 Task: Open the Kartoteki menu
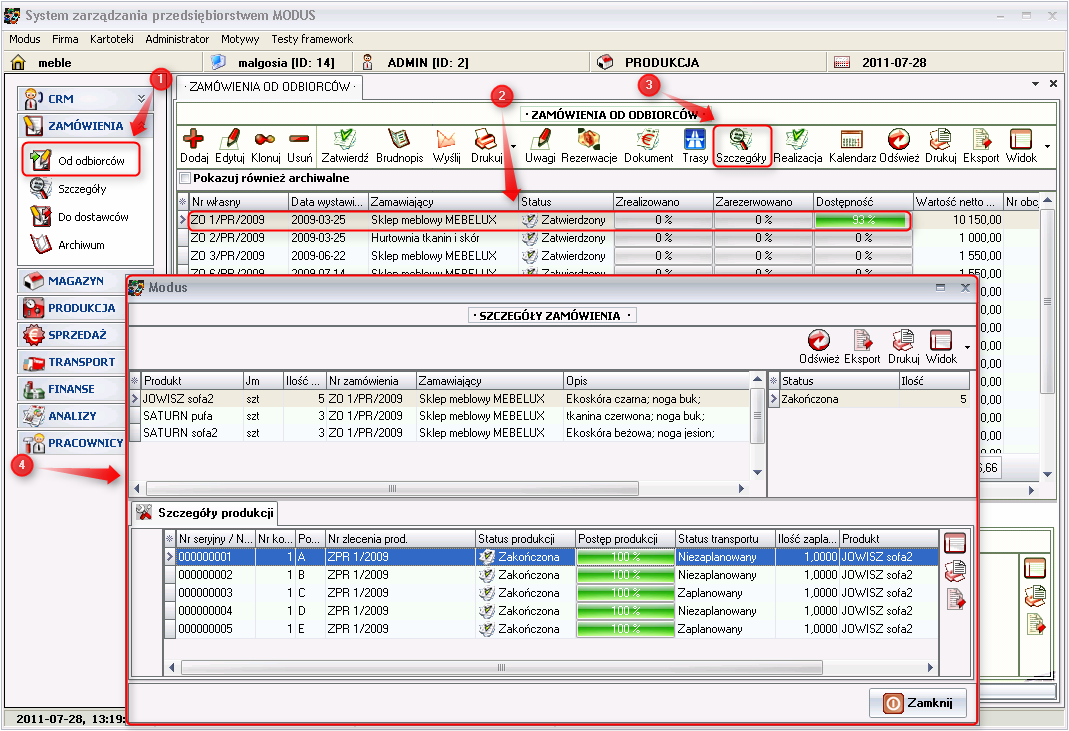111,39
